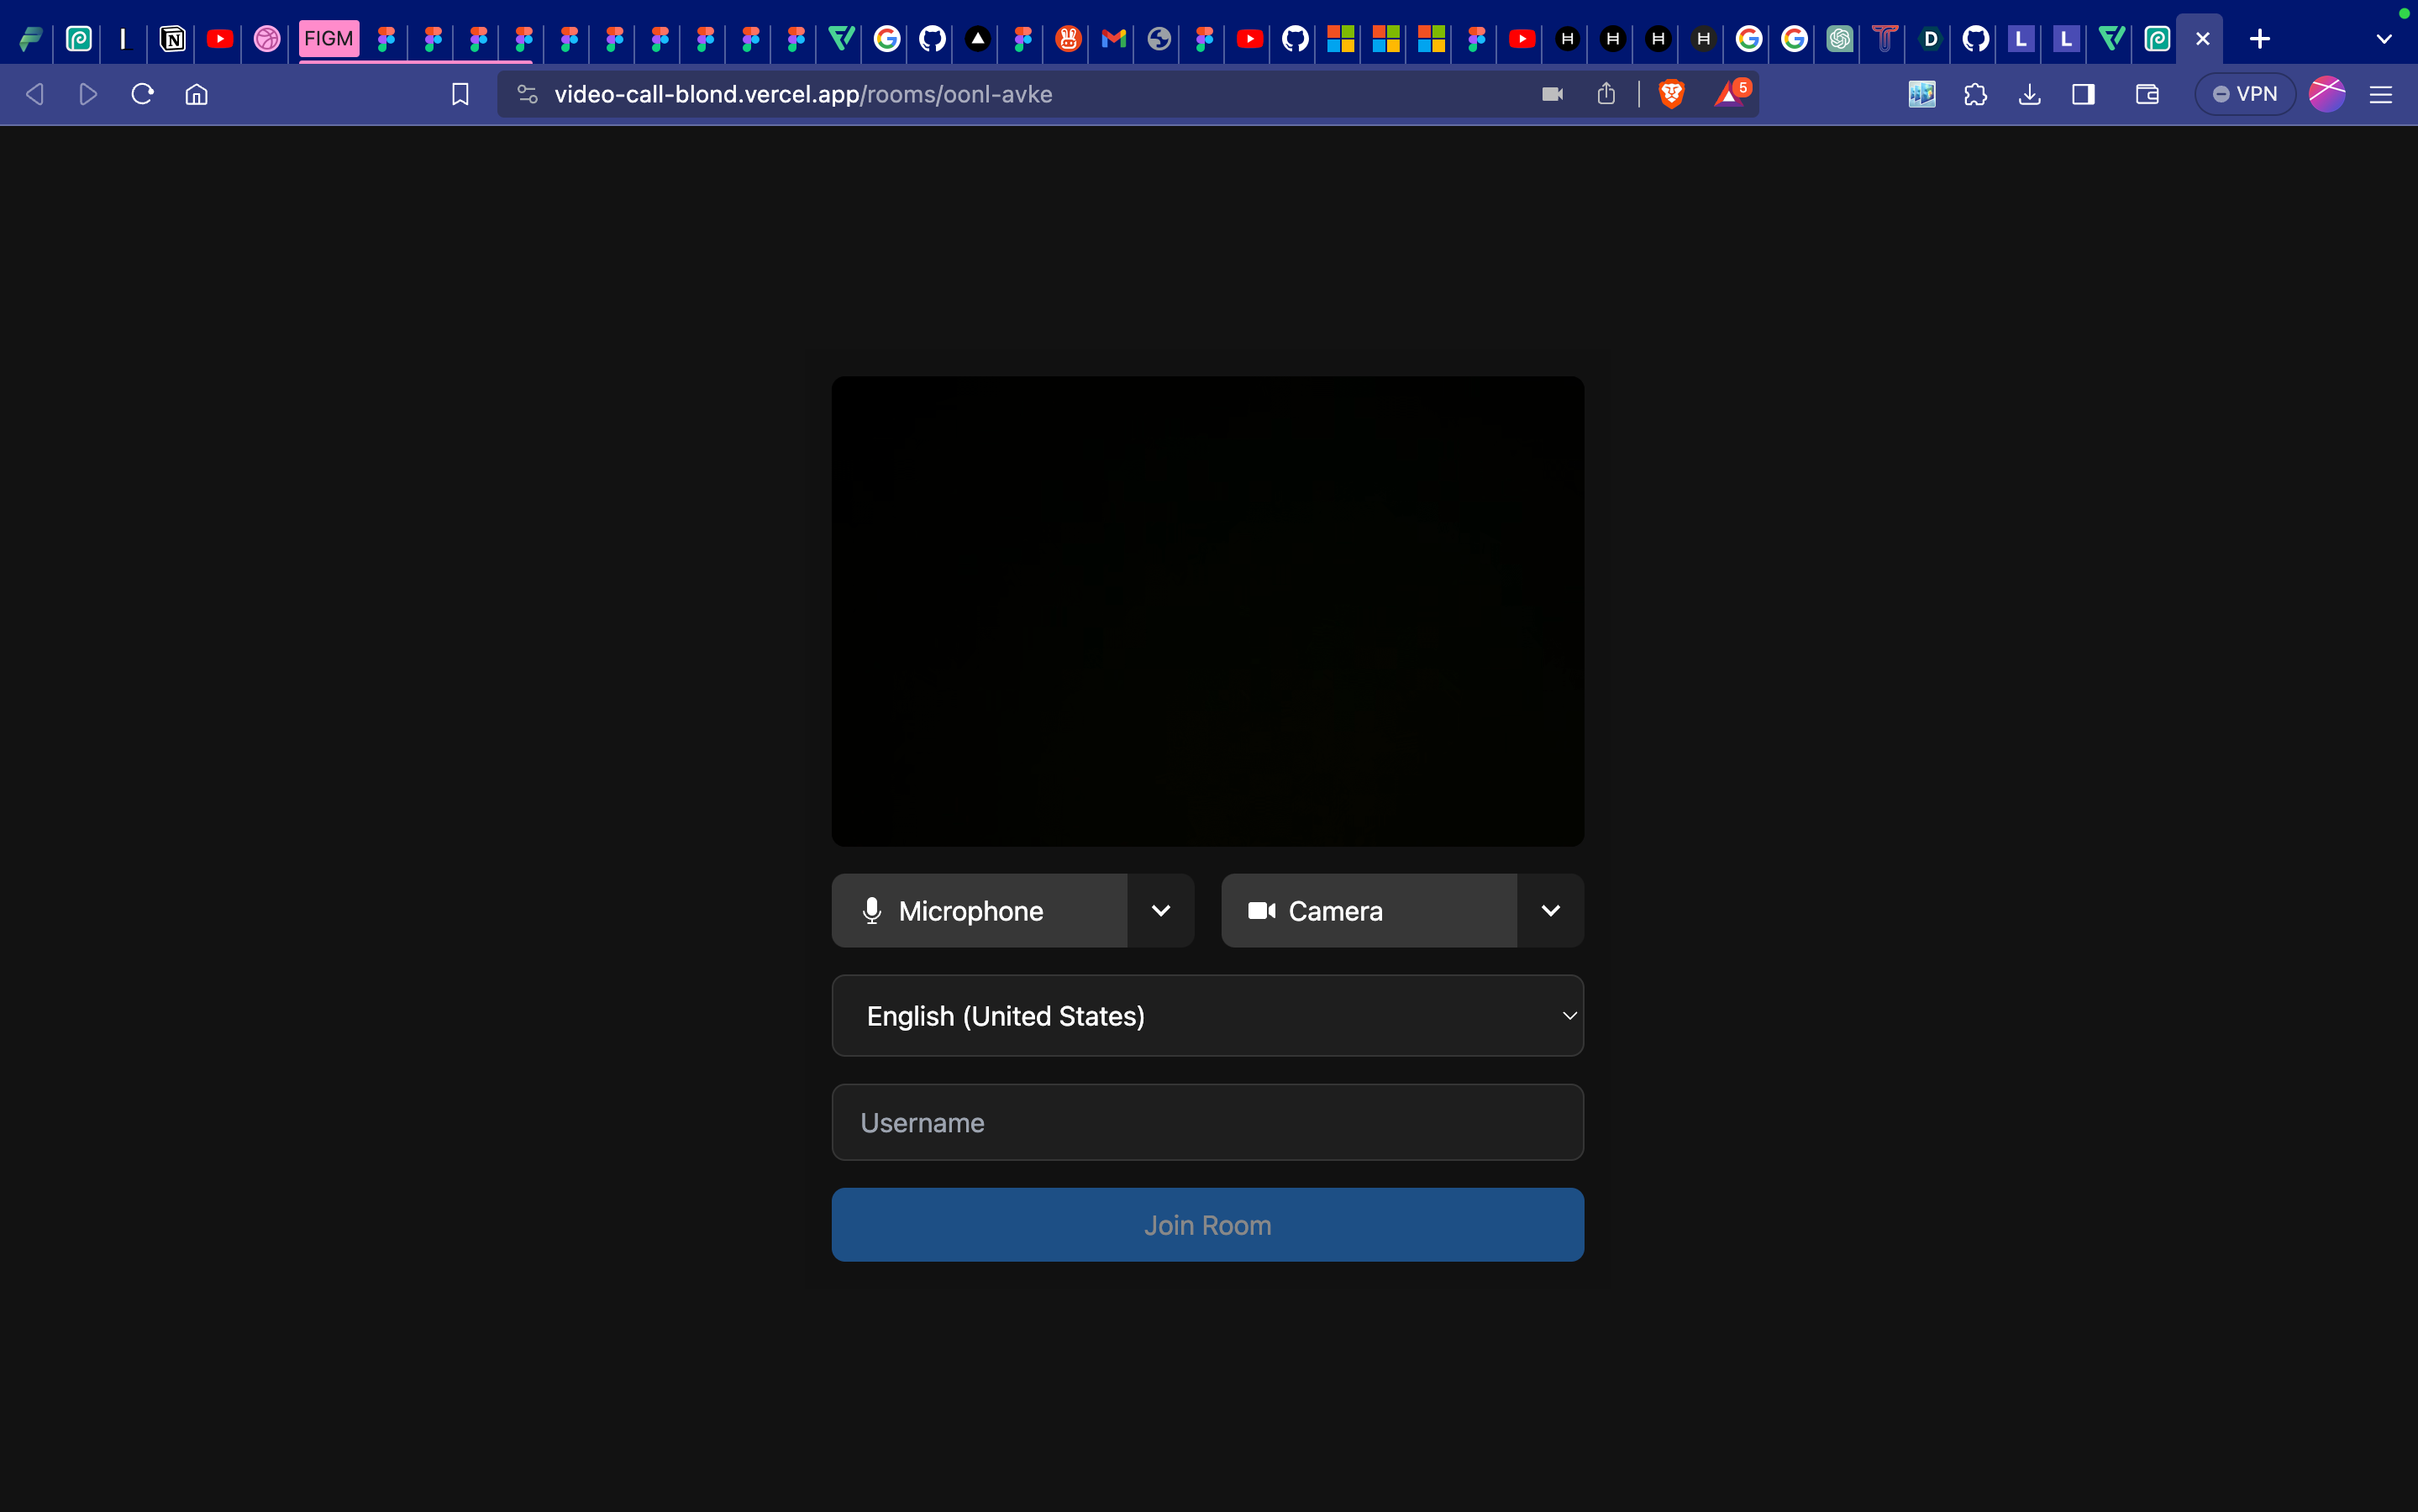Open the downloads icon
Screen dimensions: 2418x1512
pyautogui.click(x=2029, y=94)
